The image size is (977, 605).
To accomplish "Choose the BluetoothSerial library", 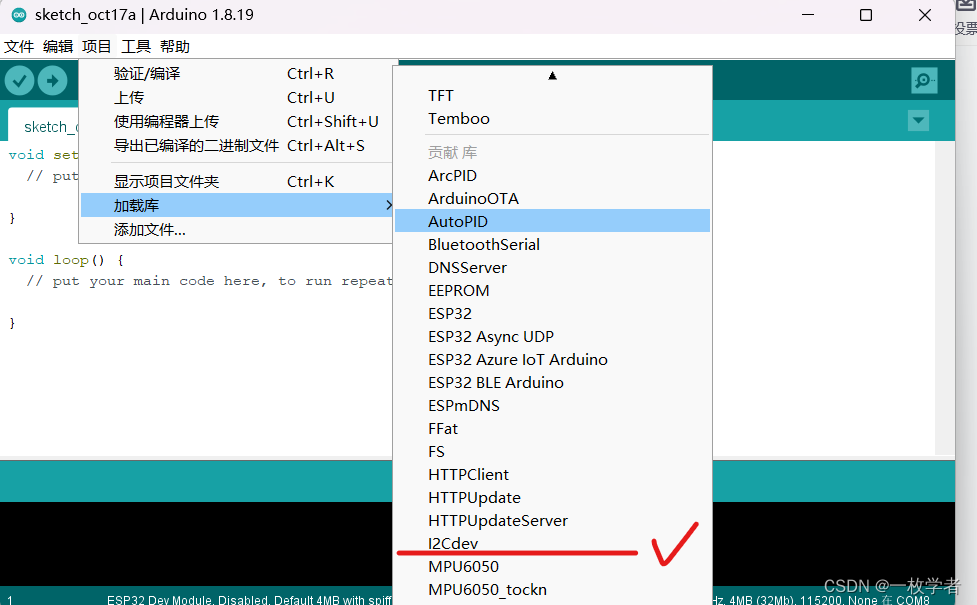I will click(x=552, y=244).
